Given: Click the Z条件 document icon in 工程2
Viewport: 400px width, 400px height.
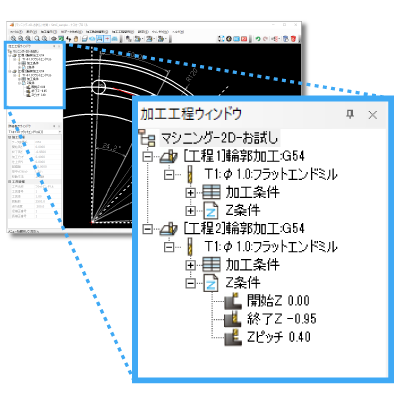Looking at the screenshot, I should 211,283.
